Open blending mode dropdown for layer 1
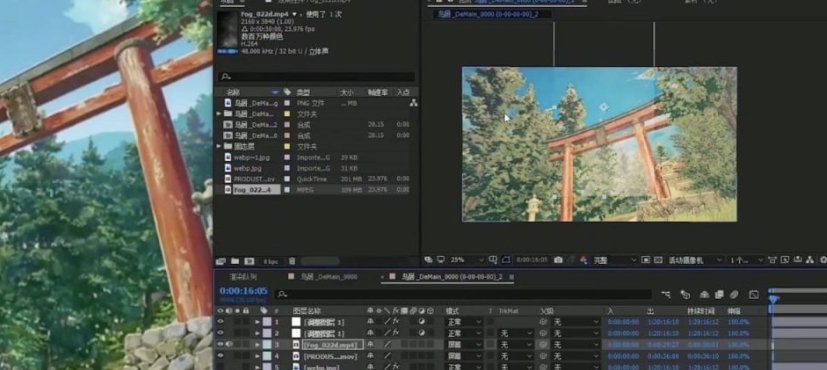 click(464, 322)
